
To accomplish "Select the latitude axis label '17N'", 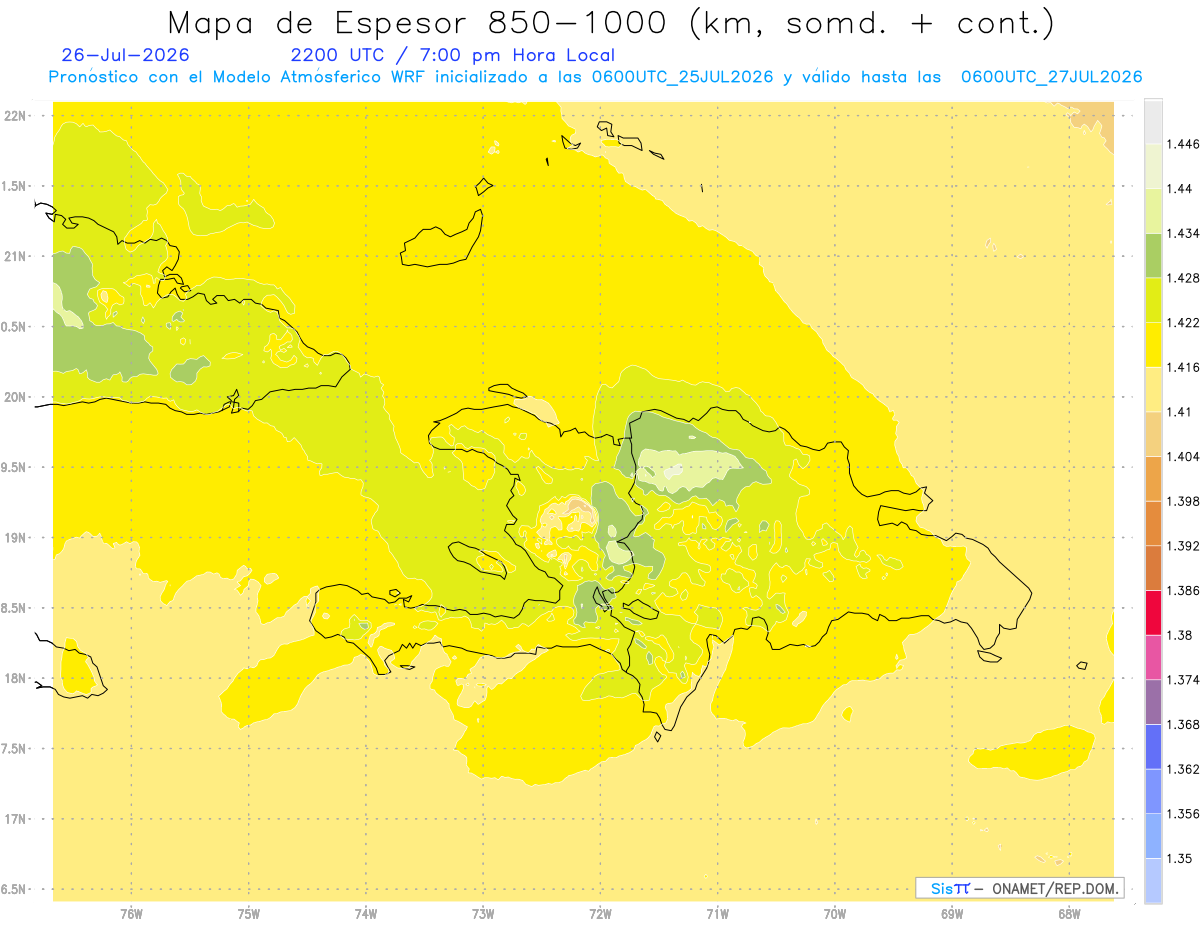I will point(16,819).
